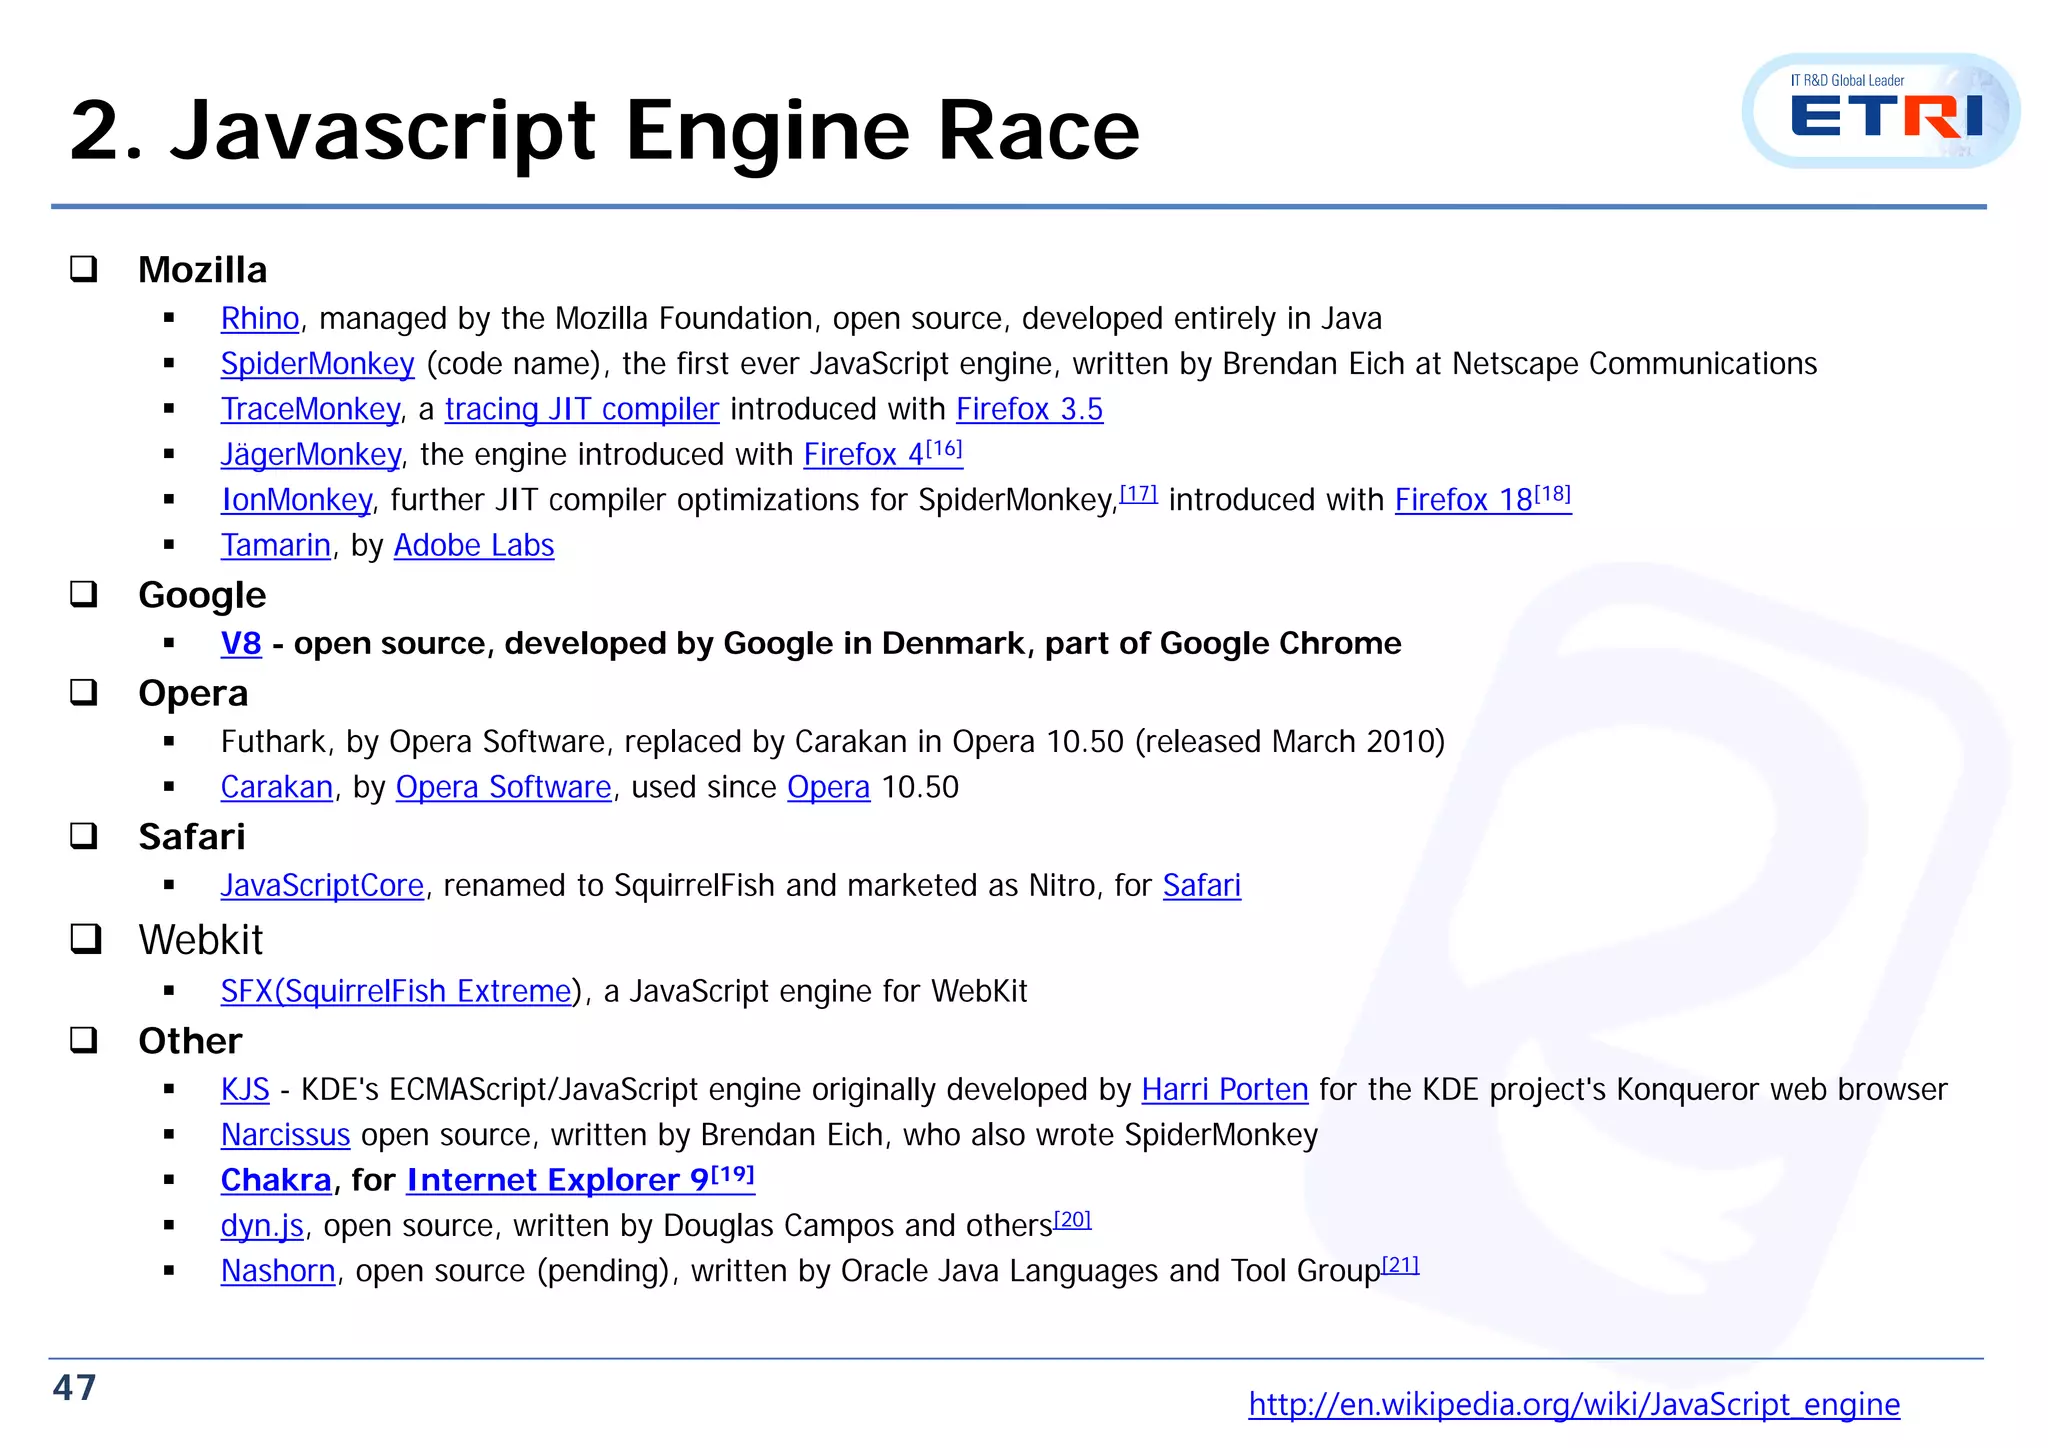The height and width of the screenshot is (1448, 2048).
Task: Follow the IonMonkey link
Action: coord(296,500)
